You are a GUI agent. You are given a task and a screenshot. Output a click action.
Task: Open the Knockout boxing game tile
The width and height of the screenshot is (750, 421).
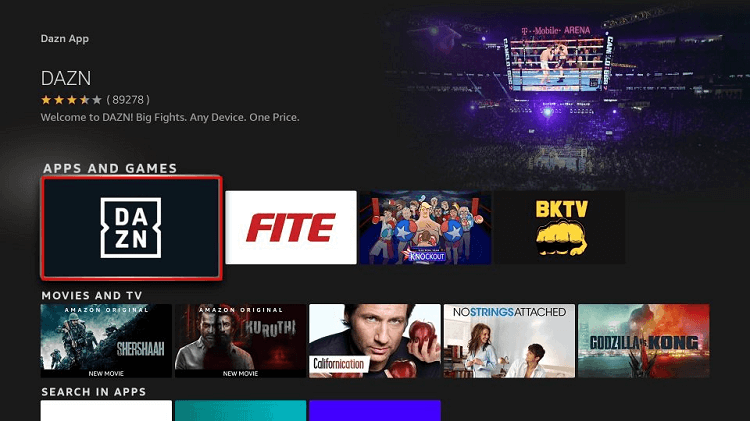coord(425,227)
